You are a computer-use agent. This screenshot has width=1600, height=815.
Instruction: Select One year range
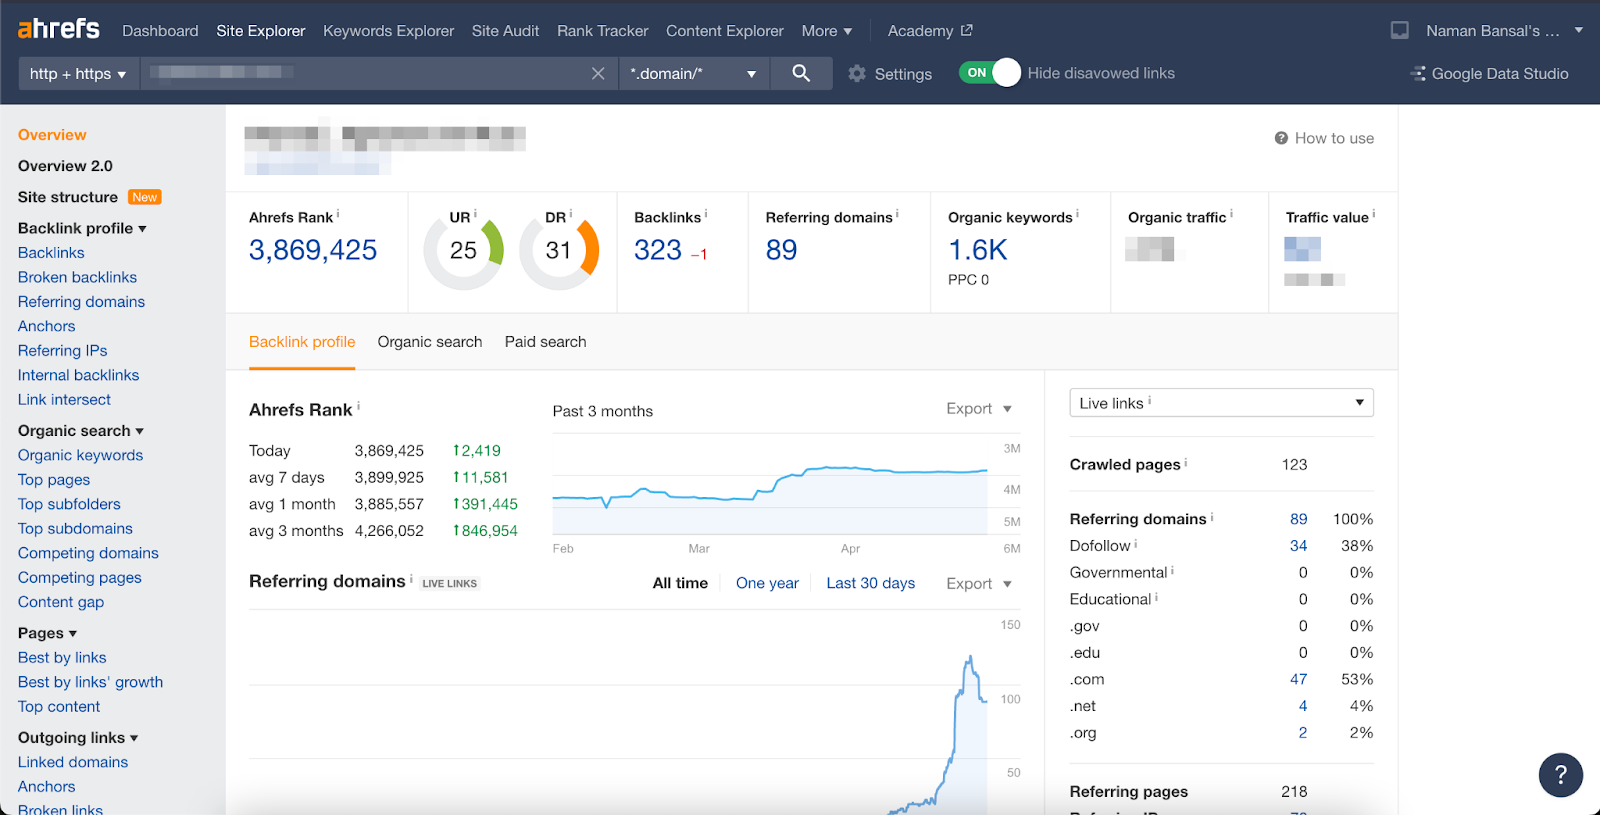pos(767,583)
